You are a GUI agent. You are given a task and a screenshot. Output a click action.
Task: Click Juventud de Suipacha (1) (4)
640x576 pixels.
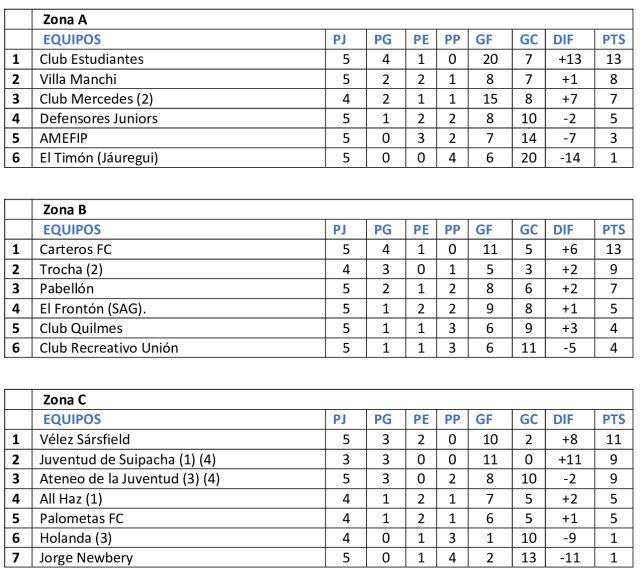126,459
